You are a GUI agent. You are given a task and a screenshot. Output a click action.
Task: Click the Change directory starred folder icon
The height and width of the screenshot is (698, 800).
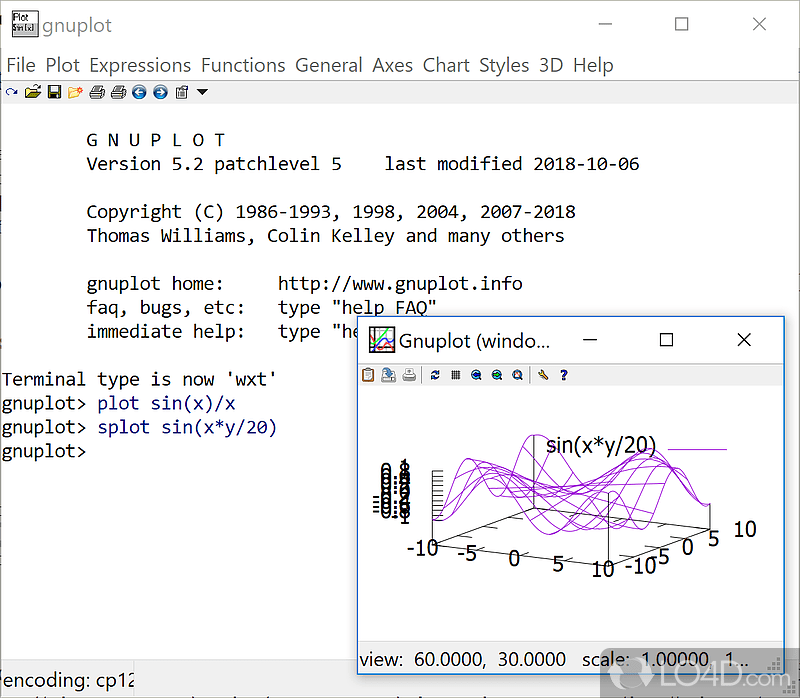[x=75, y=92]
